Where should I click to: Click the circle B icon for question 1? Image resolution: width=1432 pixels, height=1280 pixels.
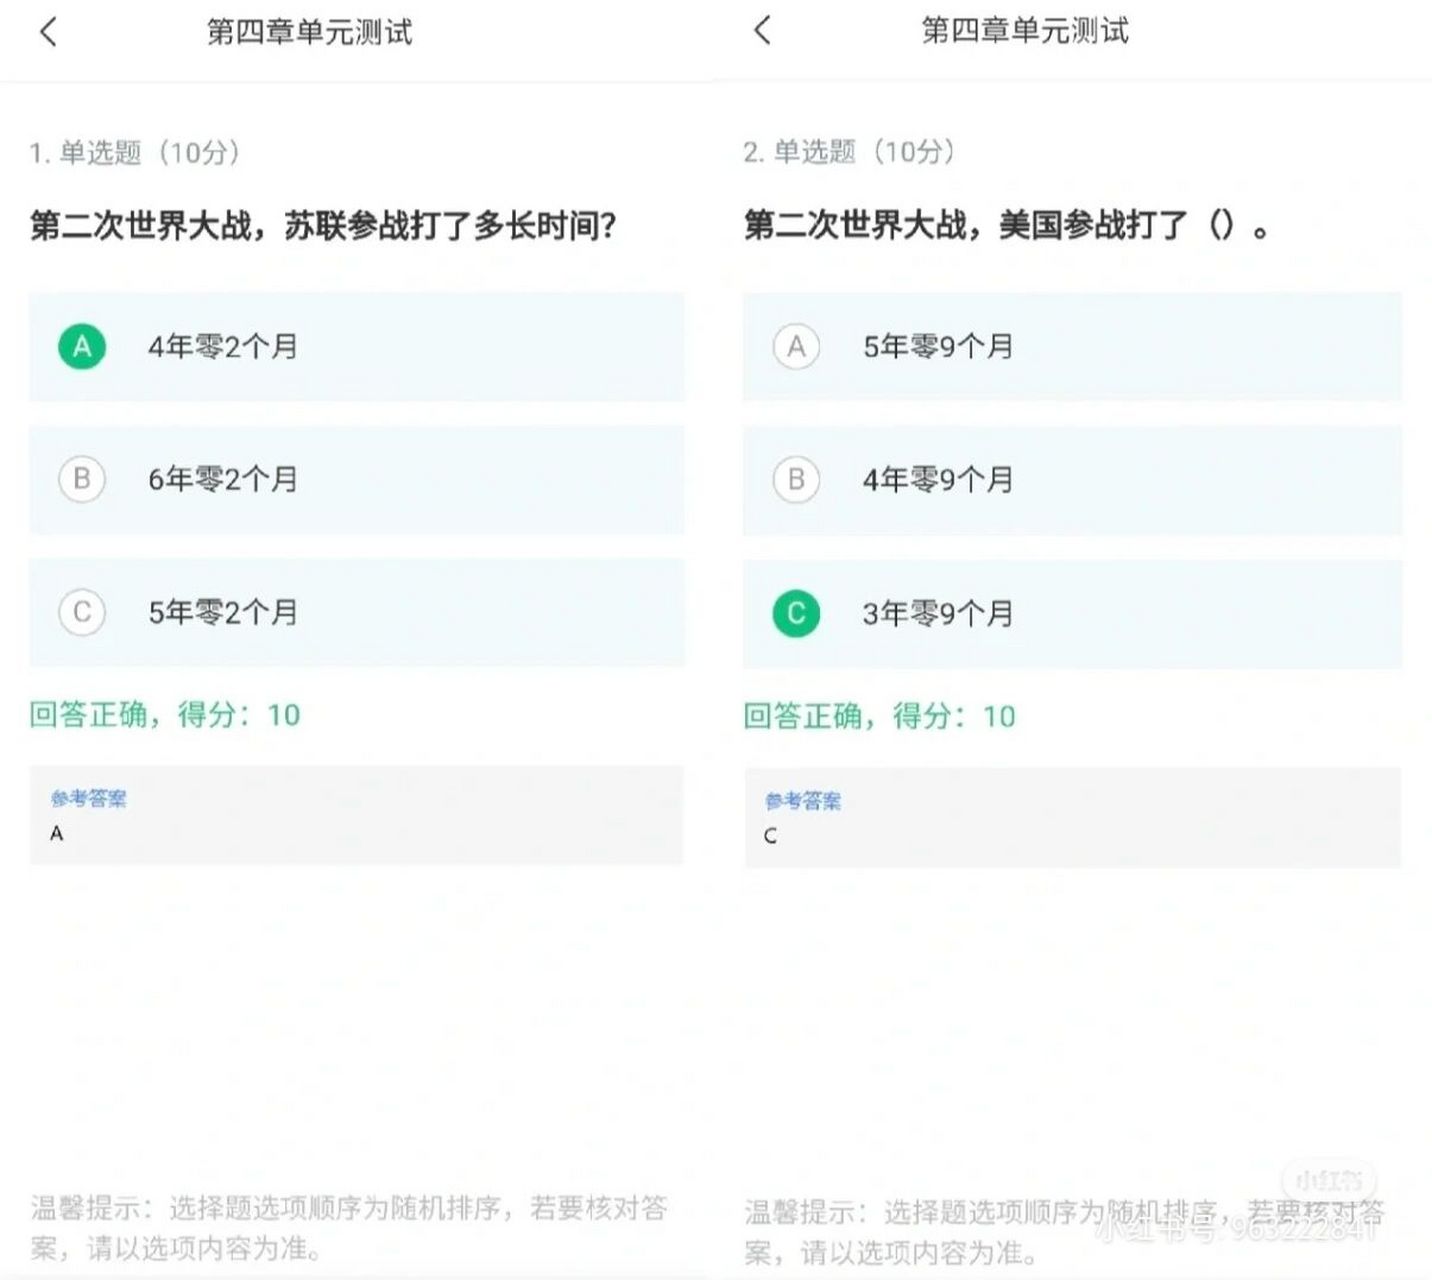81,480
